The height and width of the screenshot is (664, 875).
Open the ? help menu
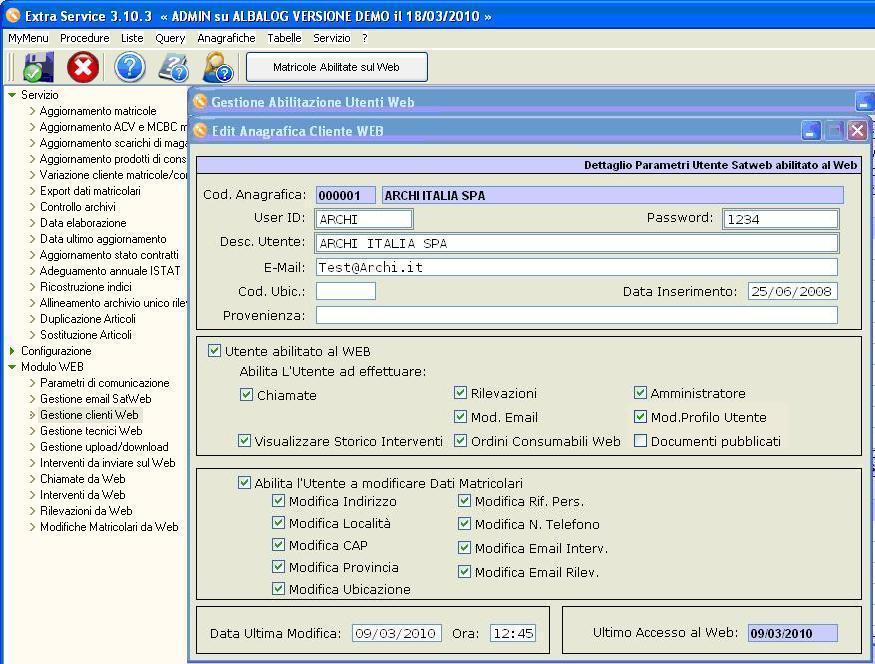coord(364,38)
